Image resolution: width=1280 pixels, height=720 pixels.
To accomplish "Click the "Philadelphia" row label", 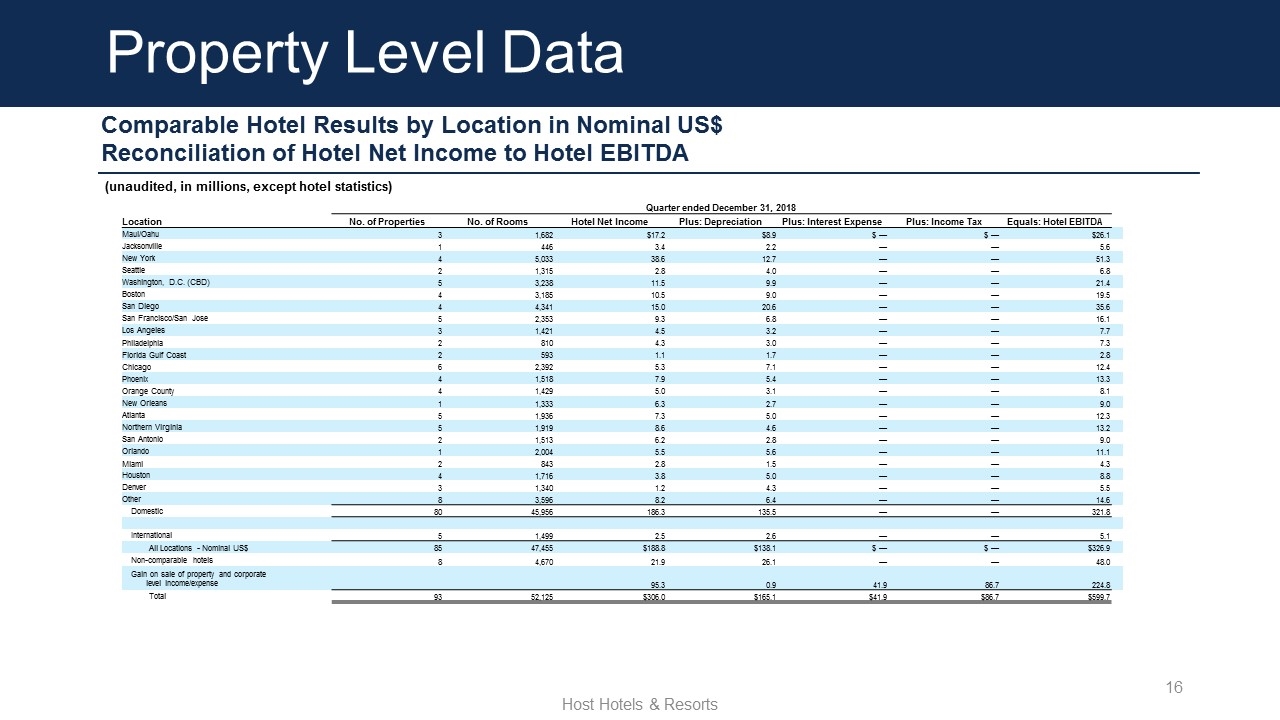I will (x=144, y=342).
